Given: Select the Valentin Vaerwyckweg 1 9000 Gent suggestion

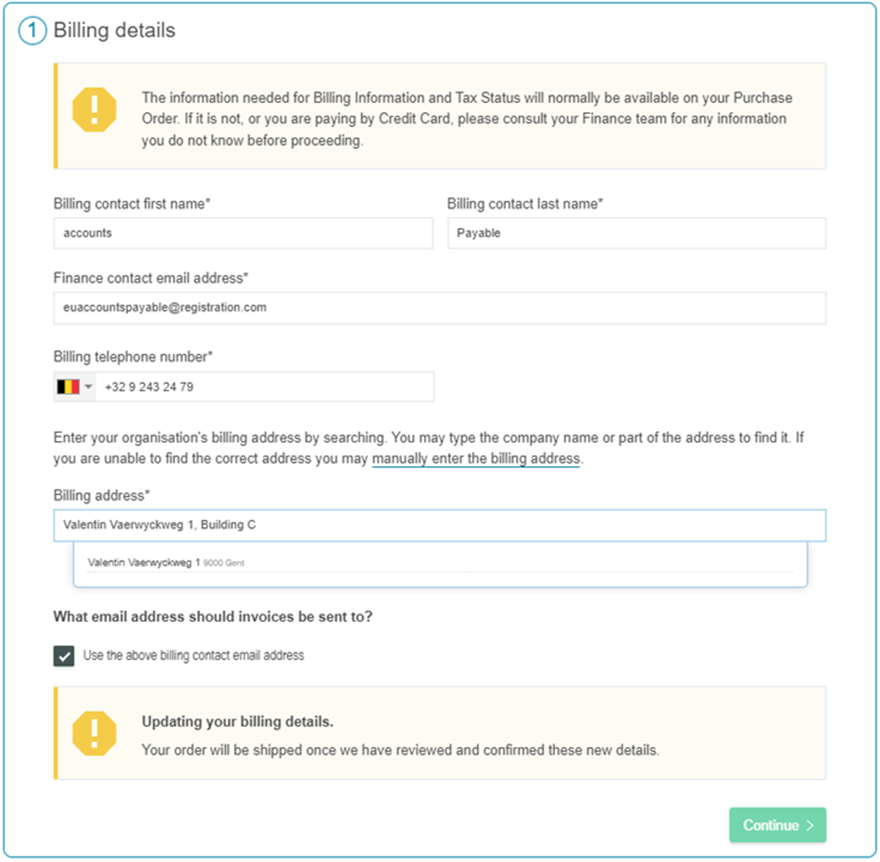Looking at the screenshot, I should point(166,563).
